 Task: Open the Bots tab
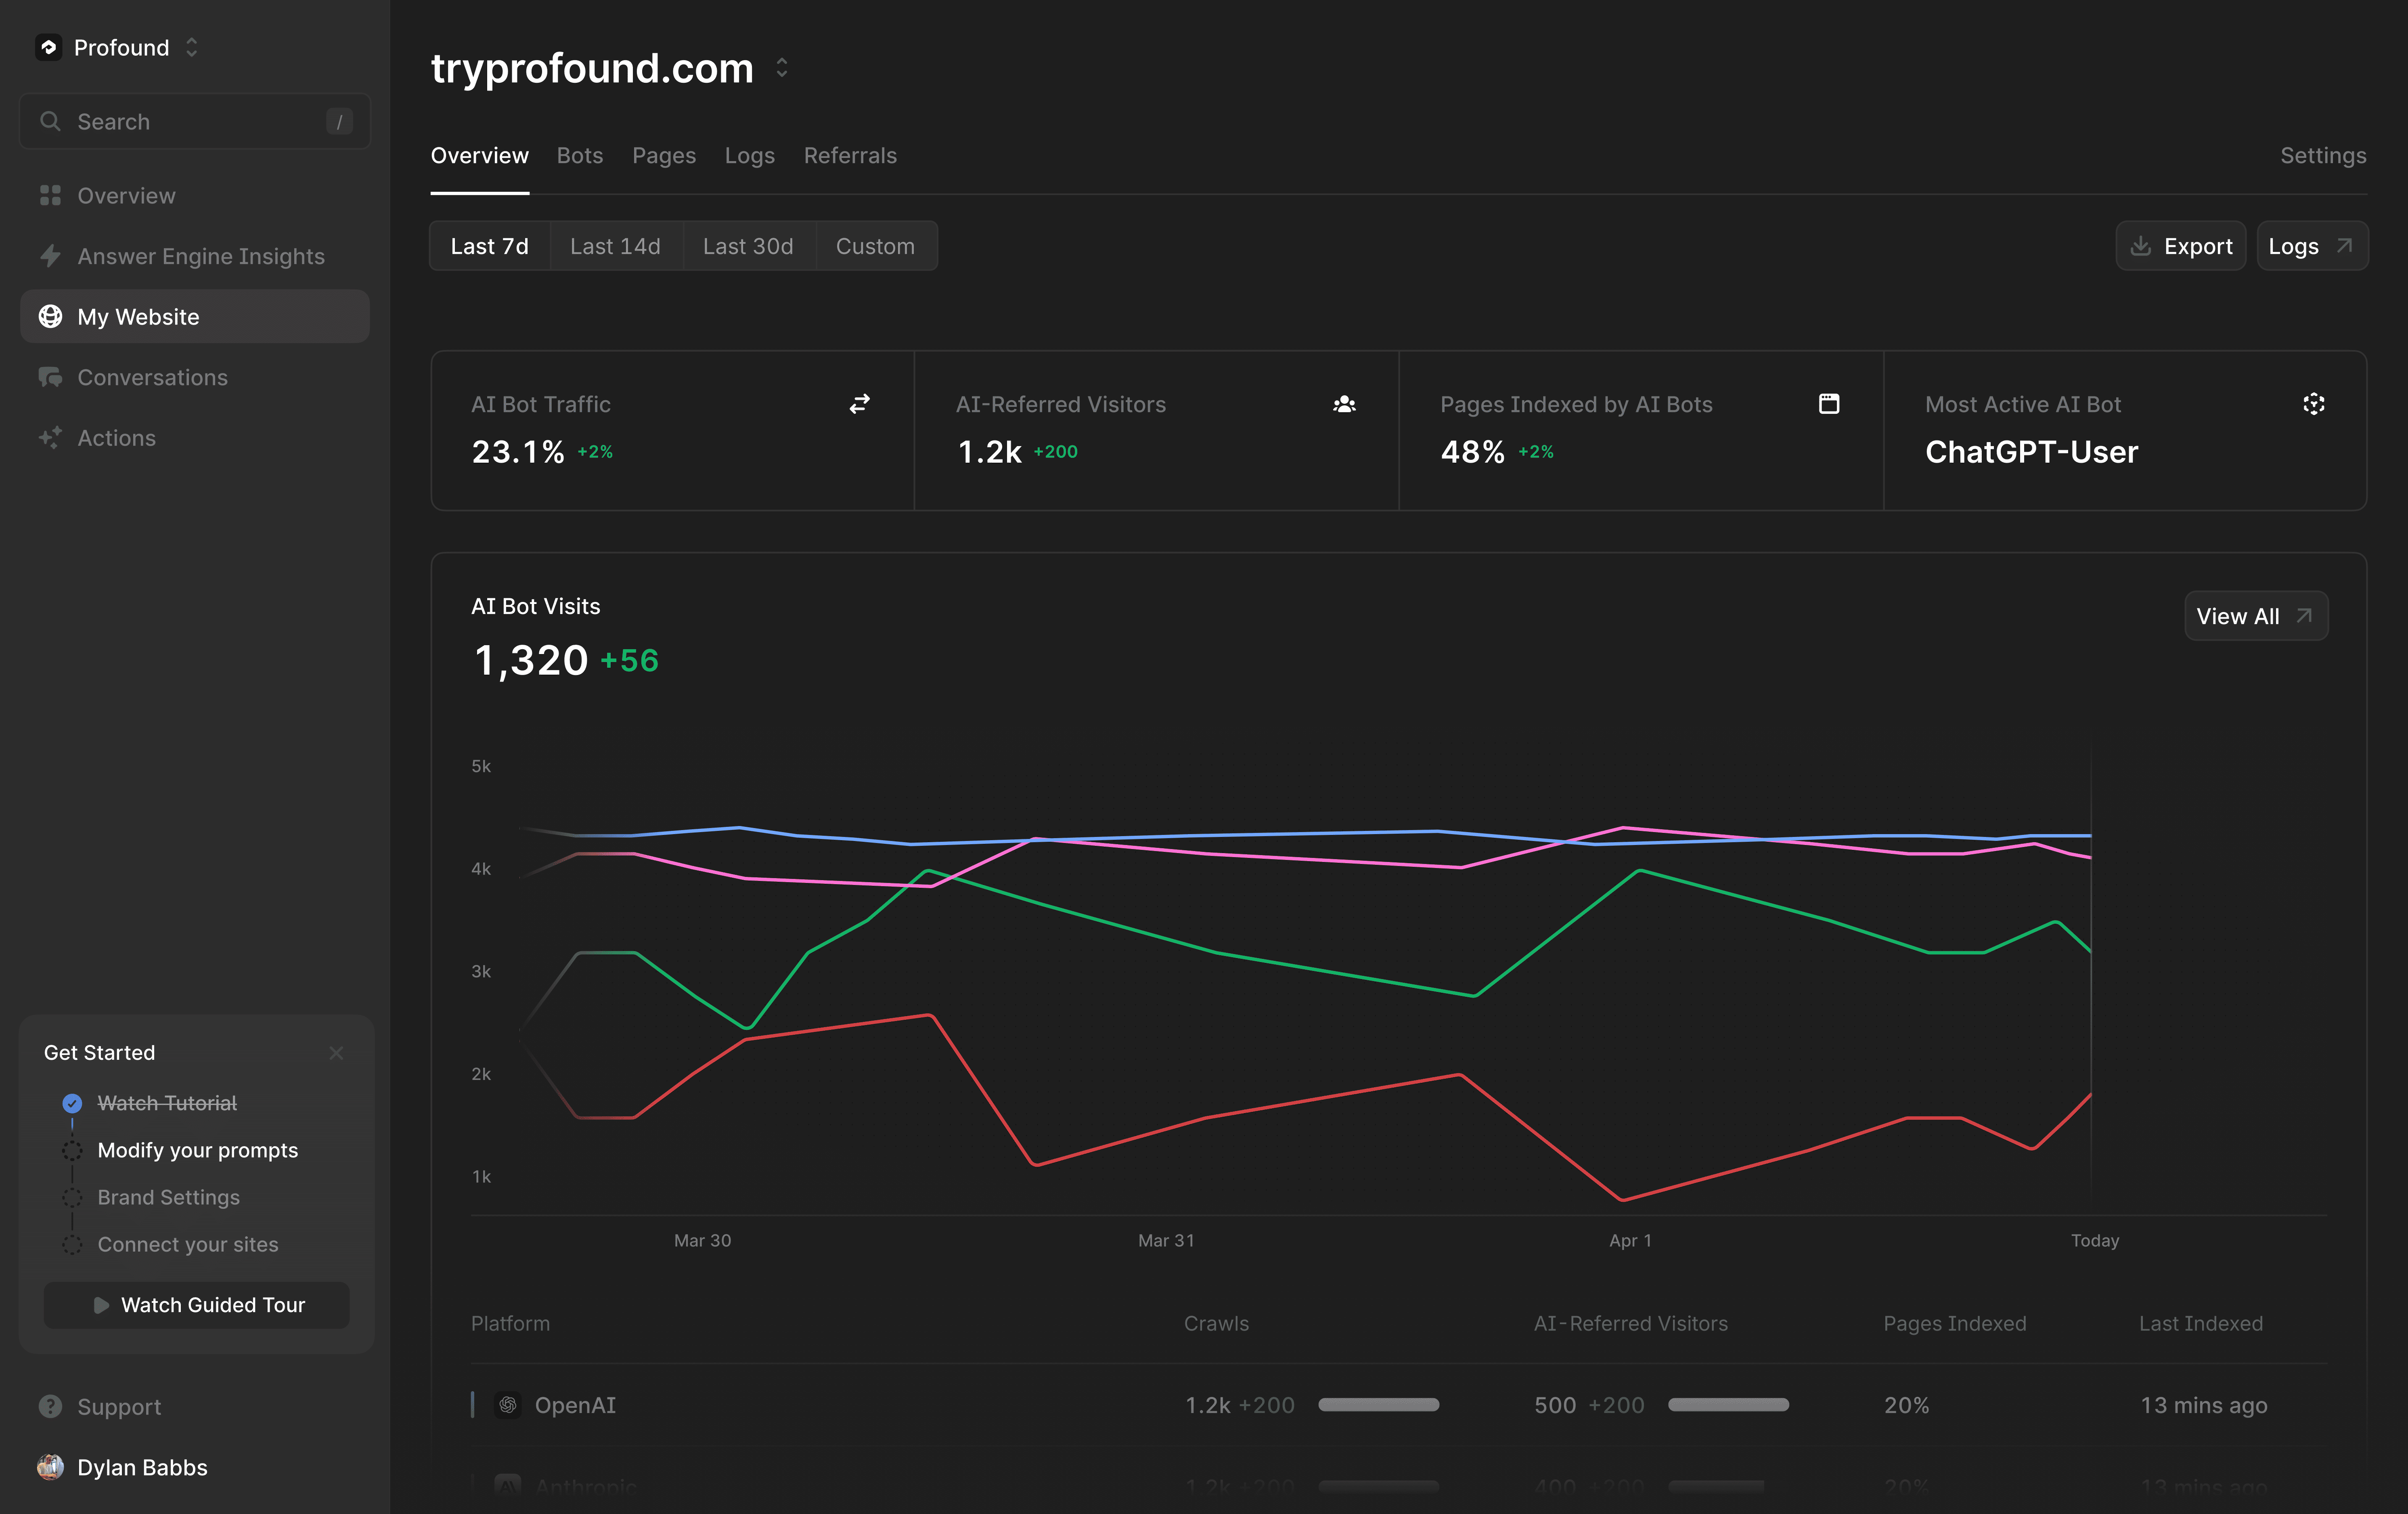580,155
